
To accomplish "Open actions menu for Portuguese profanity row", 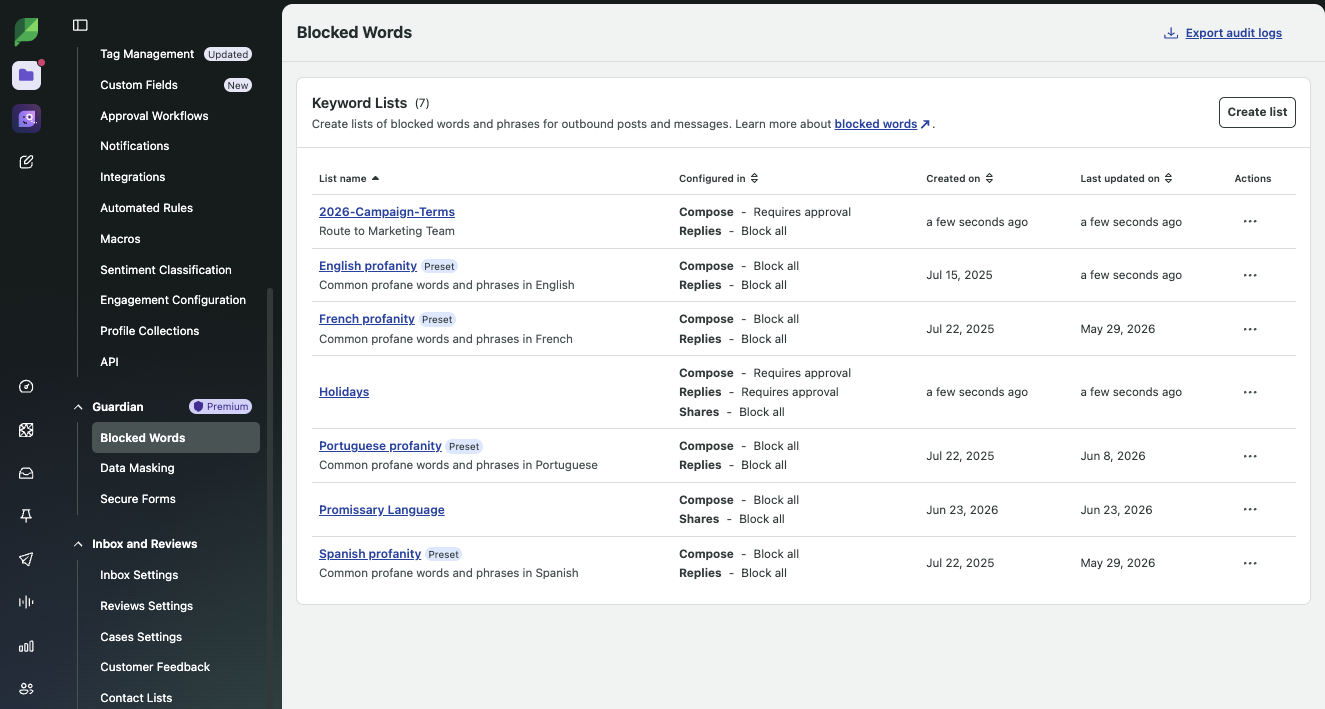I will 1250,456.
